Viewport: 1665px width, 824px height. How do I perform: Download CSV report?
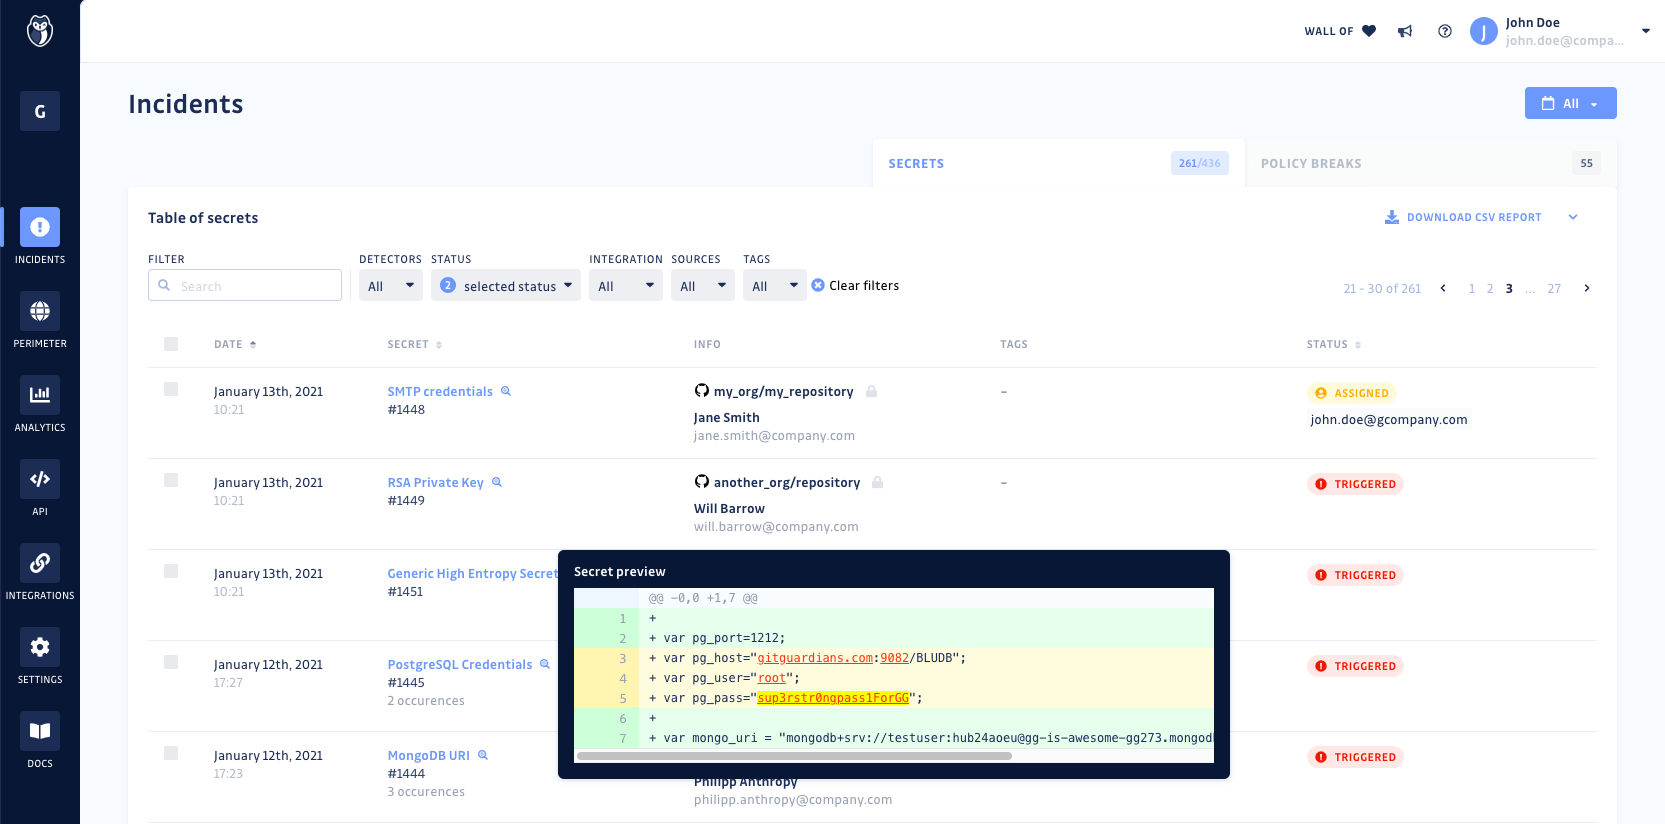(x=1463, y=217)
